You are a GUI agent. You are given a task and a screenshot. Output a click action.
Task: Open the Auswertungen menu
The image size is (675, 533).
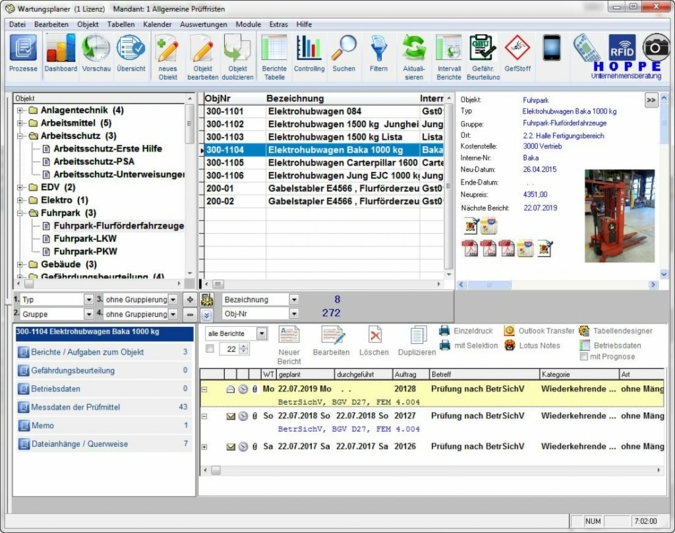pyautogui.click(x=203, y=24)
